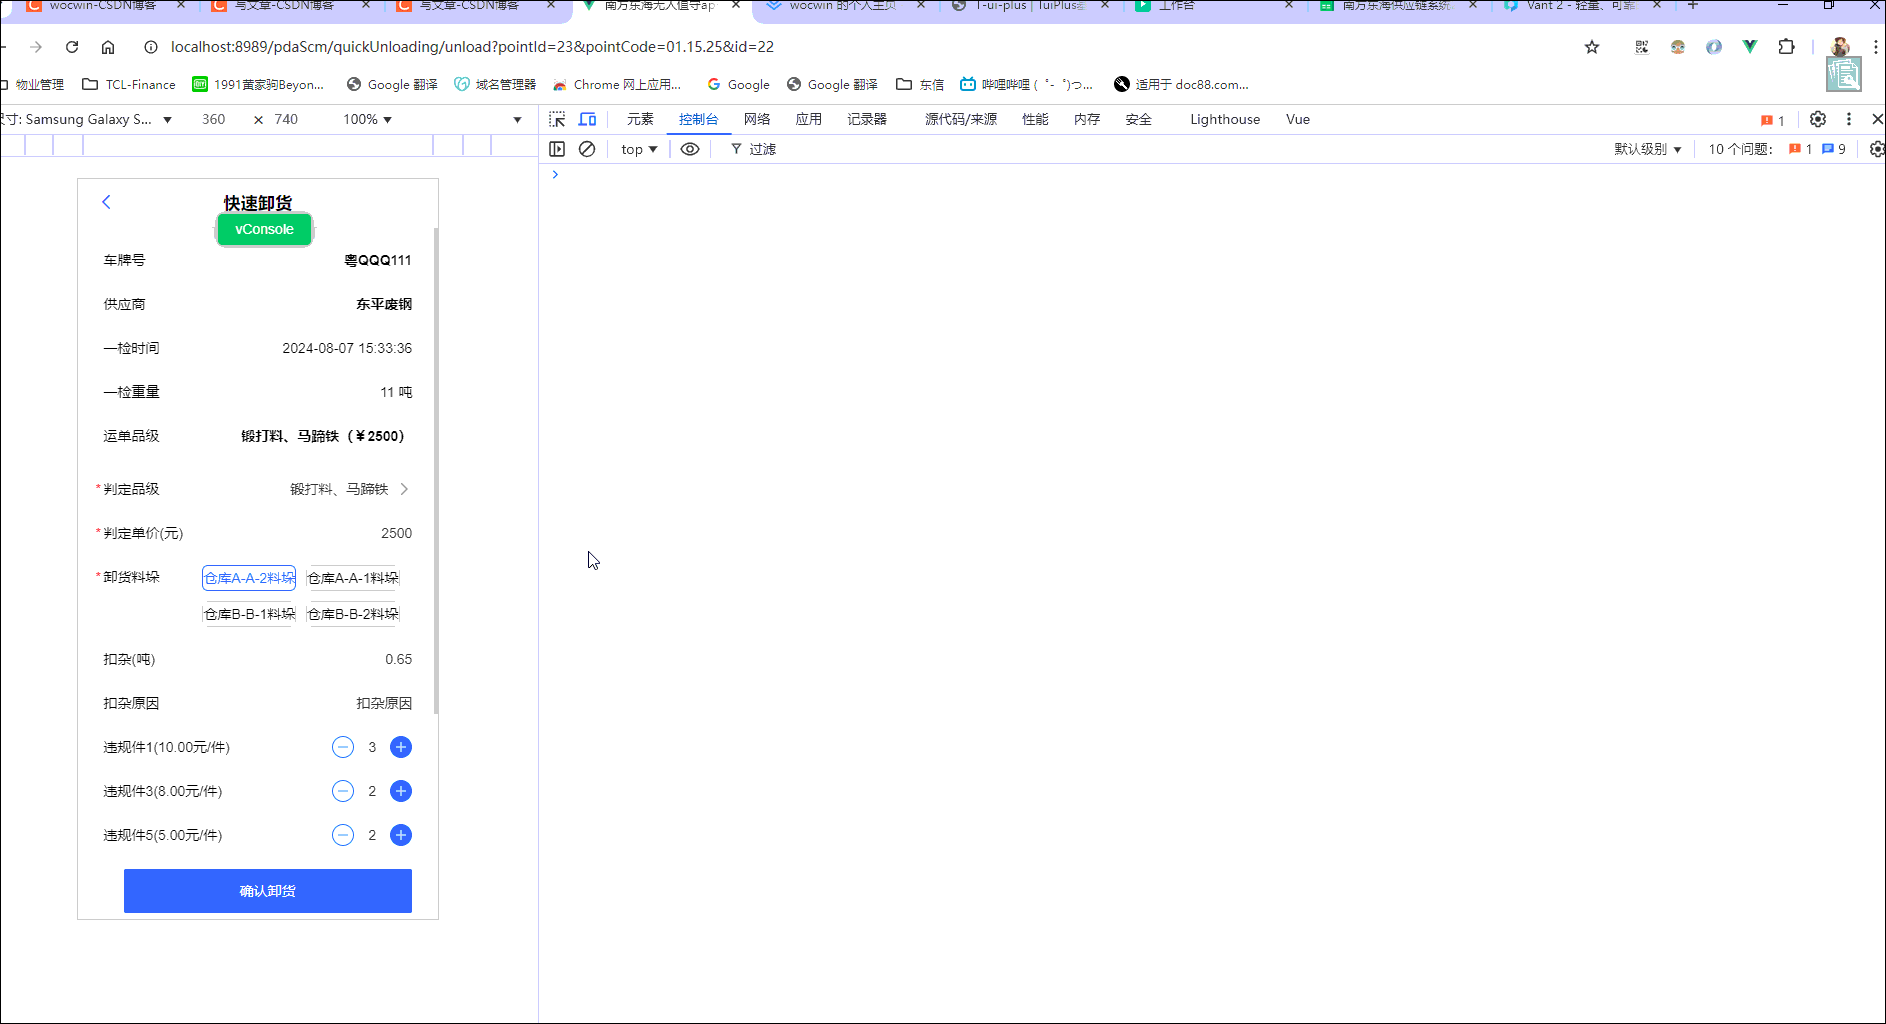
Task: Select 仓库A-A-2料垛 unloading stack
Action: pyautogui.click(x=249, y=578)
